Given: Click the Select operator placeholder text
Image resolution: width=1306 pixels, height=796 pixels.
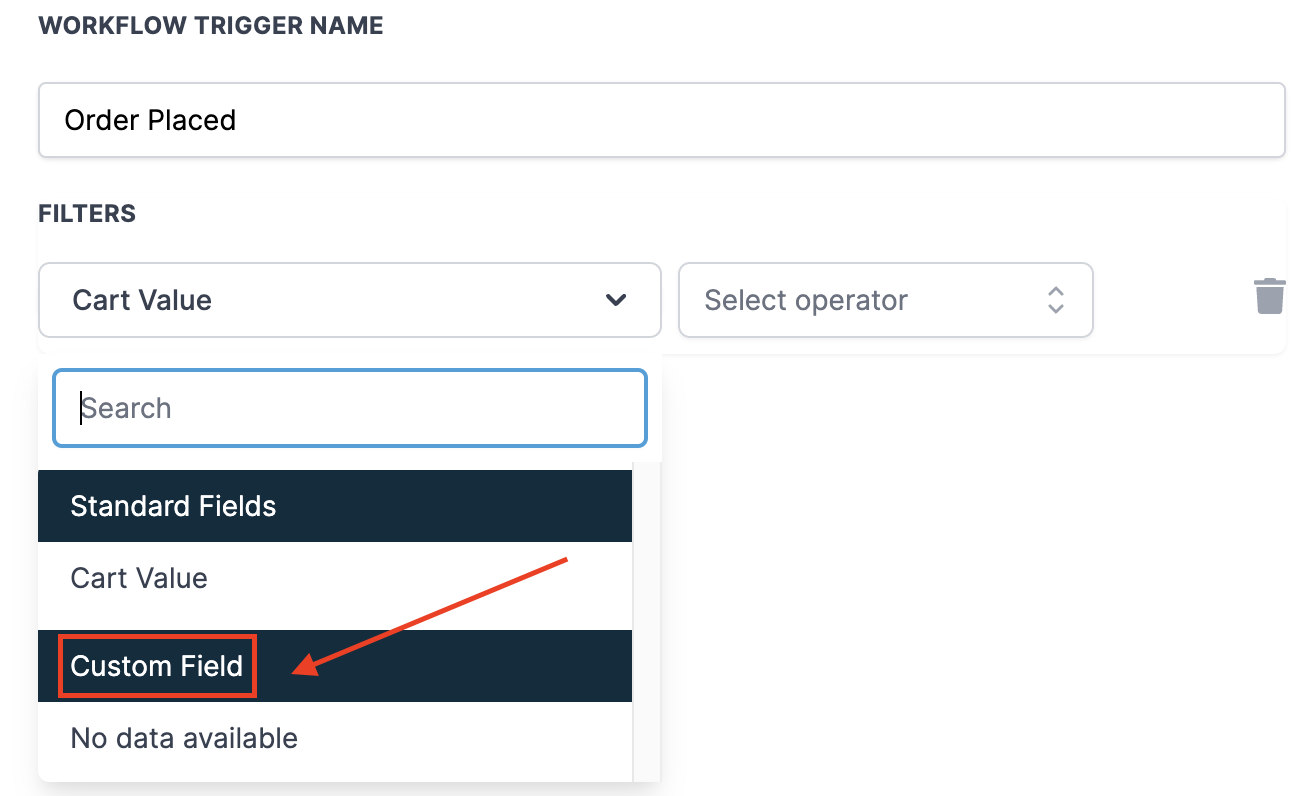Looking at the screenshot, I should tap(806, 300).
